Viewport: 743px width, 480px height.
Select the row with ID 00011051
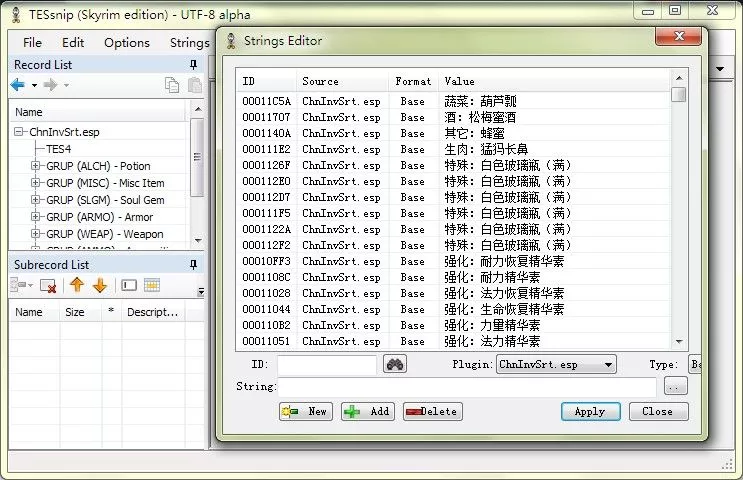pos(453,342)
